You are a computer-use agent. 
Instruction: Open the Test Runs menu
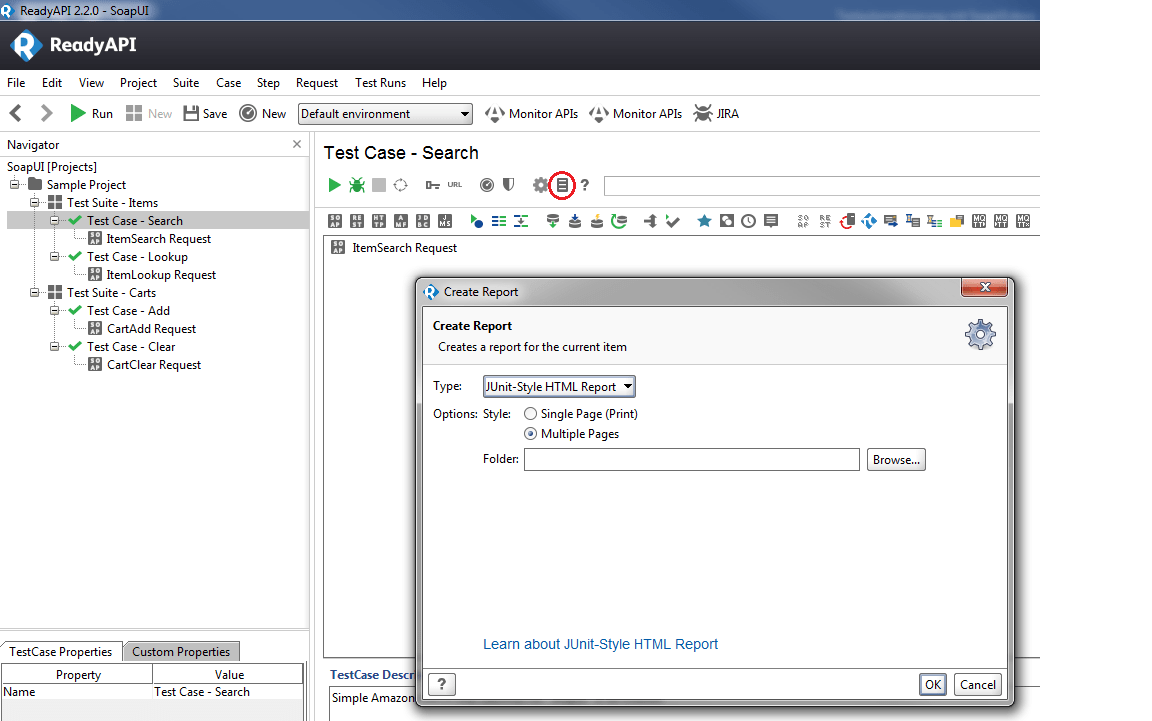click(380, 83)
